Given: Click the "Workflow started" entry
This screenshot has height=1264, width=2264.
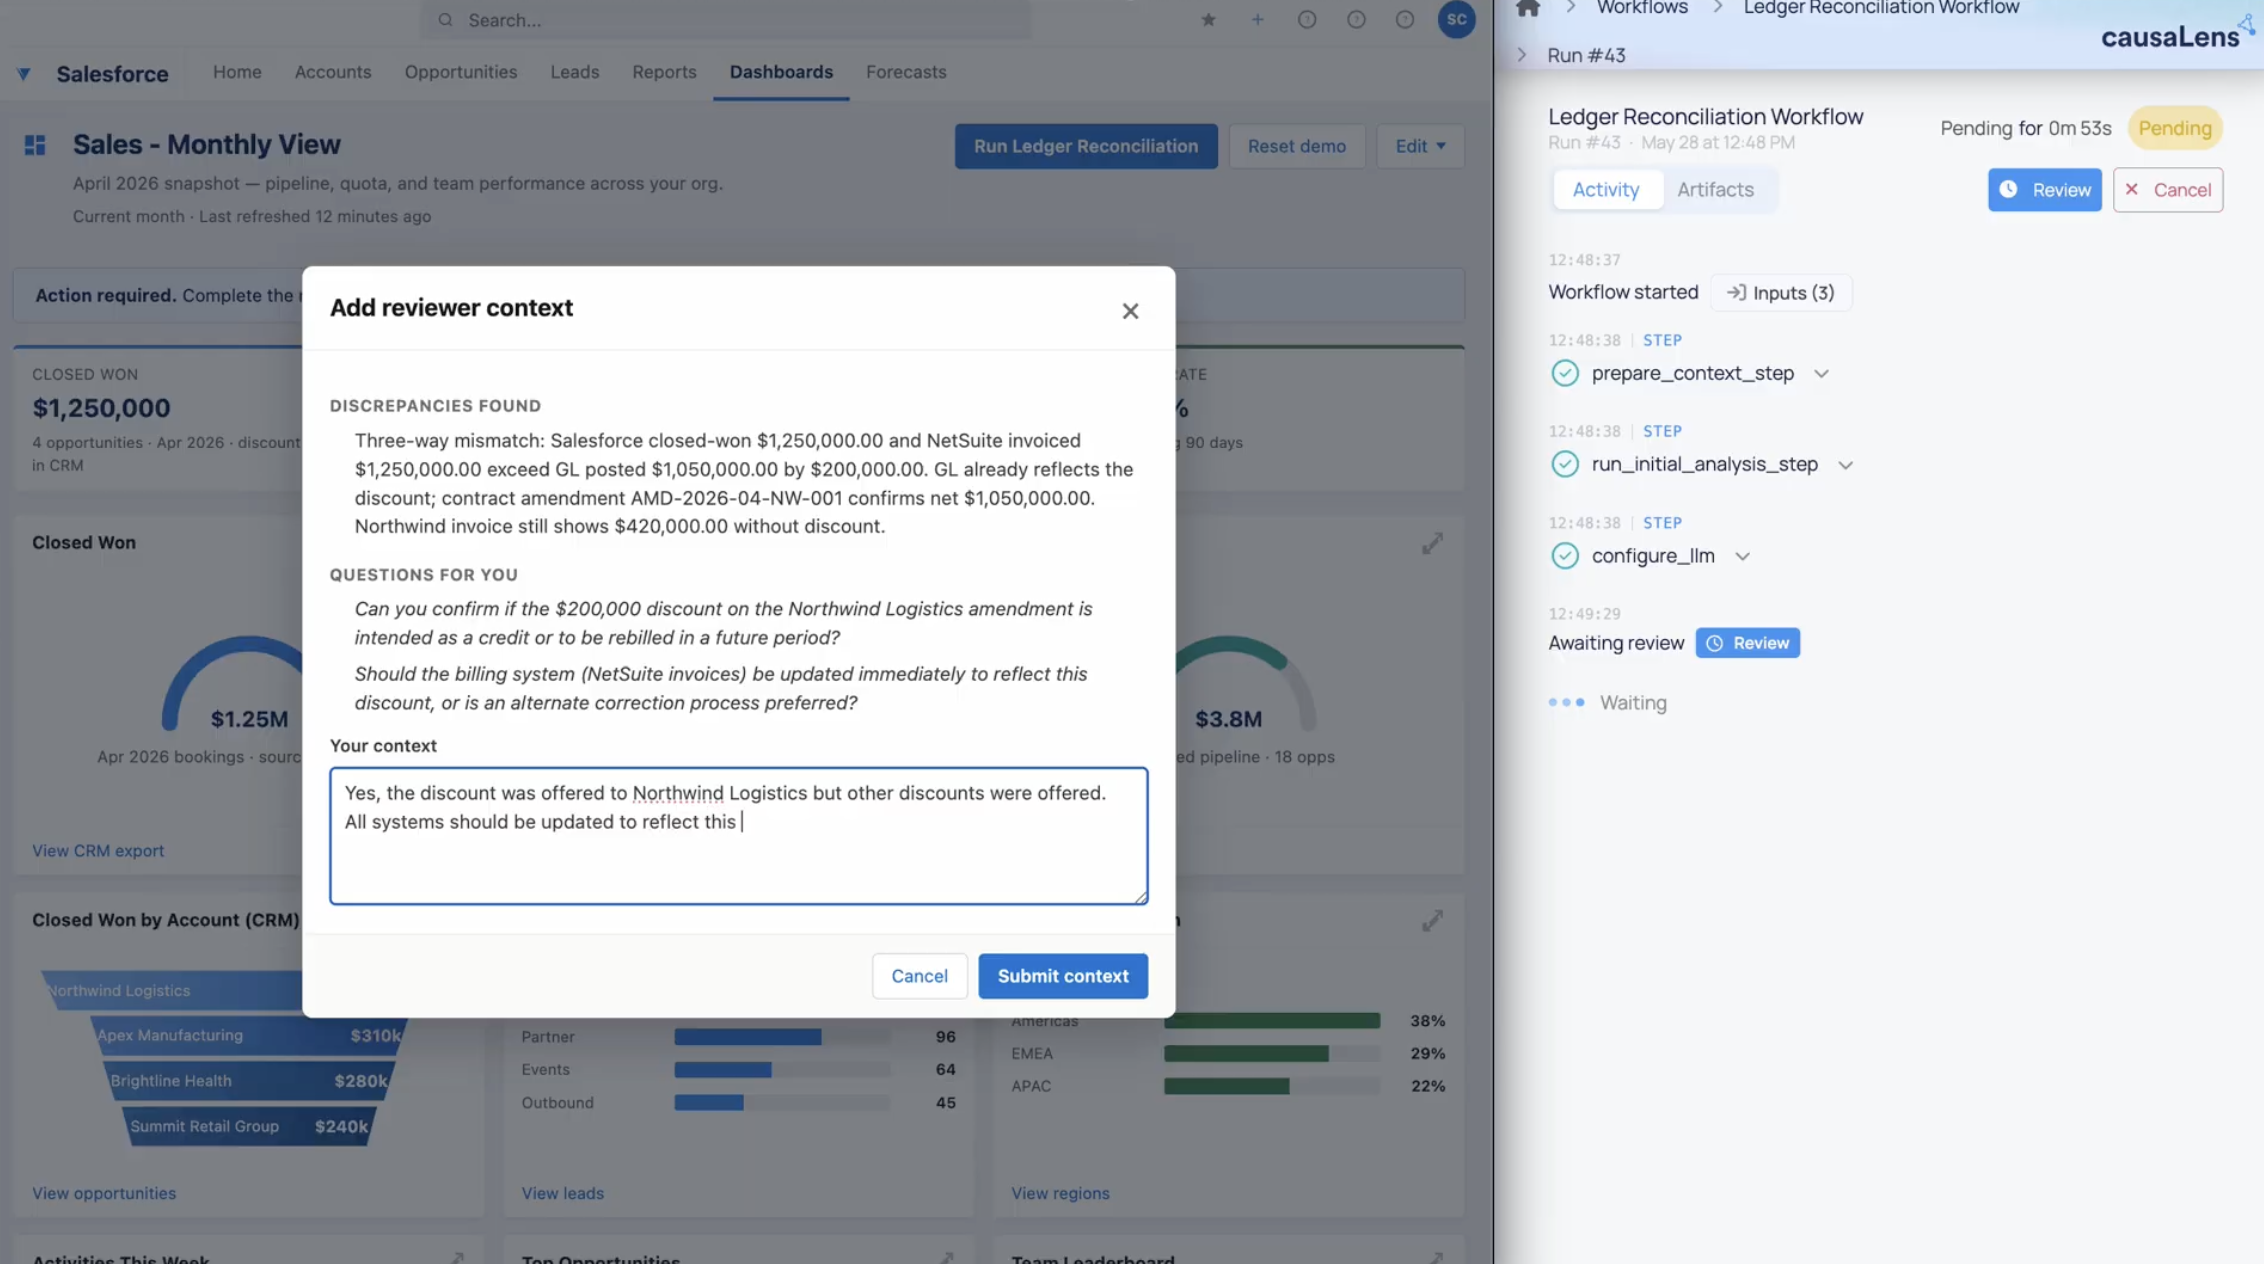Looking at the screenshot, I should [x=1623, y=293].
